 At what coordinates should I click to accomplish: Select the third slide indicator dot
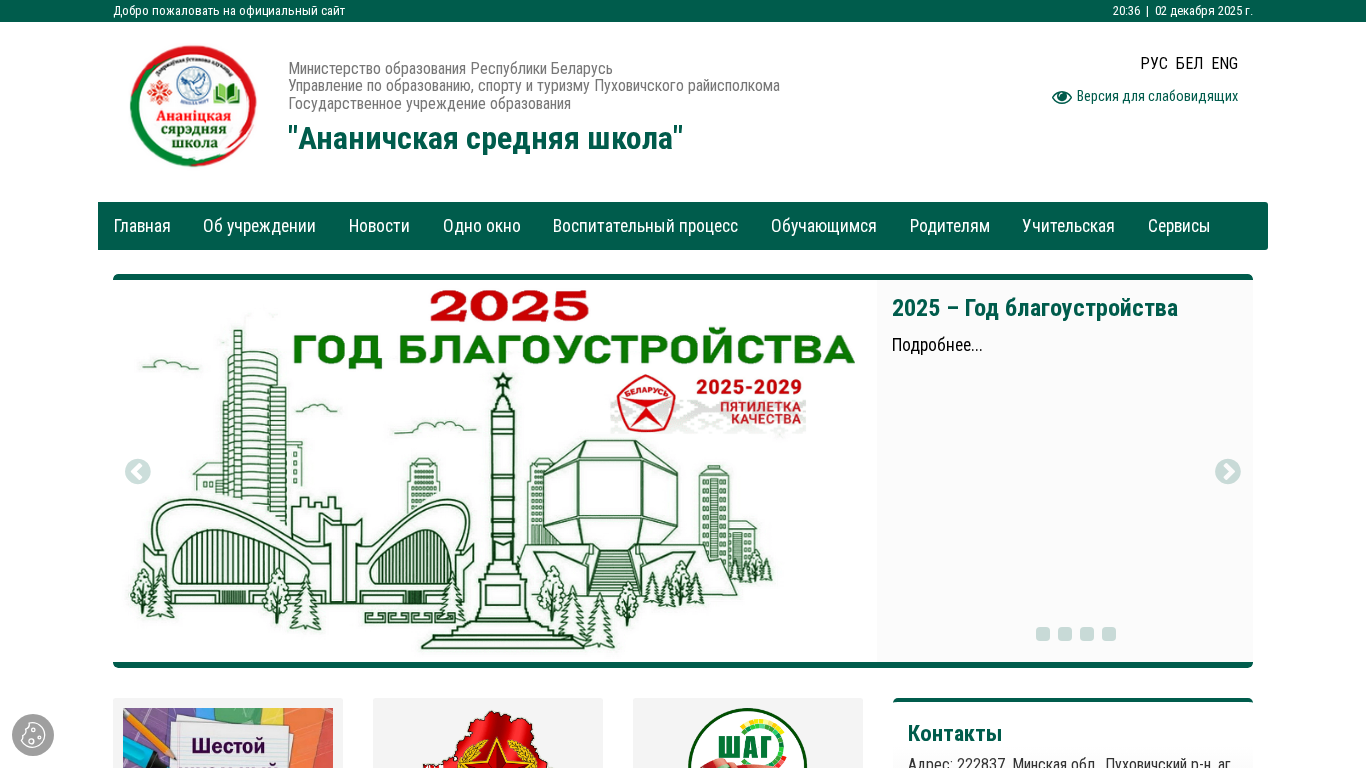point(1087,634)
